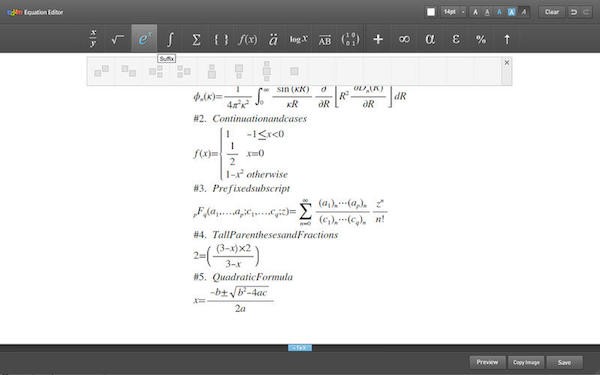Expand the log x templates palette

tap(298, 39)
